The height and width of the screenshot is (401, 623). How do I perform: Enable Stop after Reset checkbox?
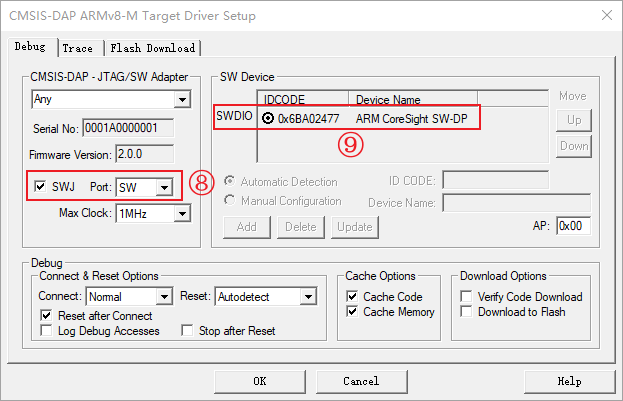[x=187, y=330]
